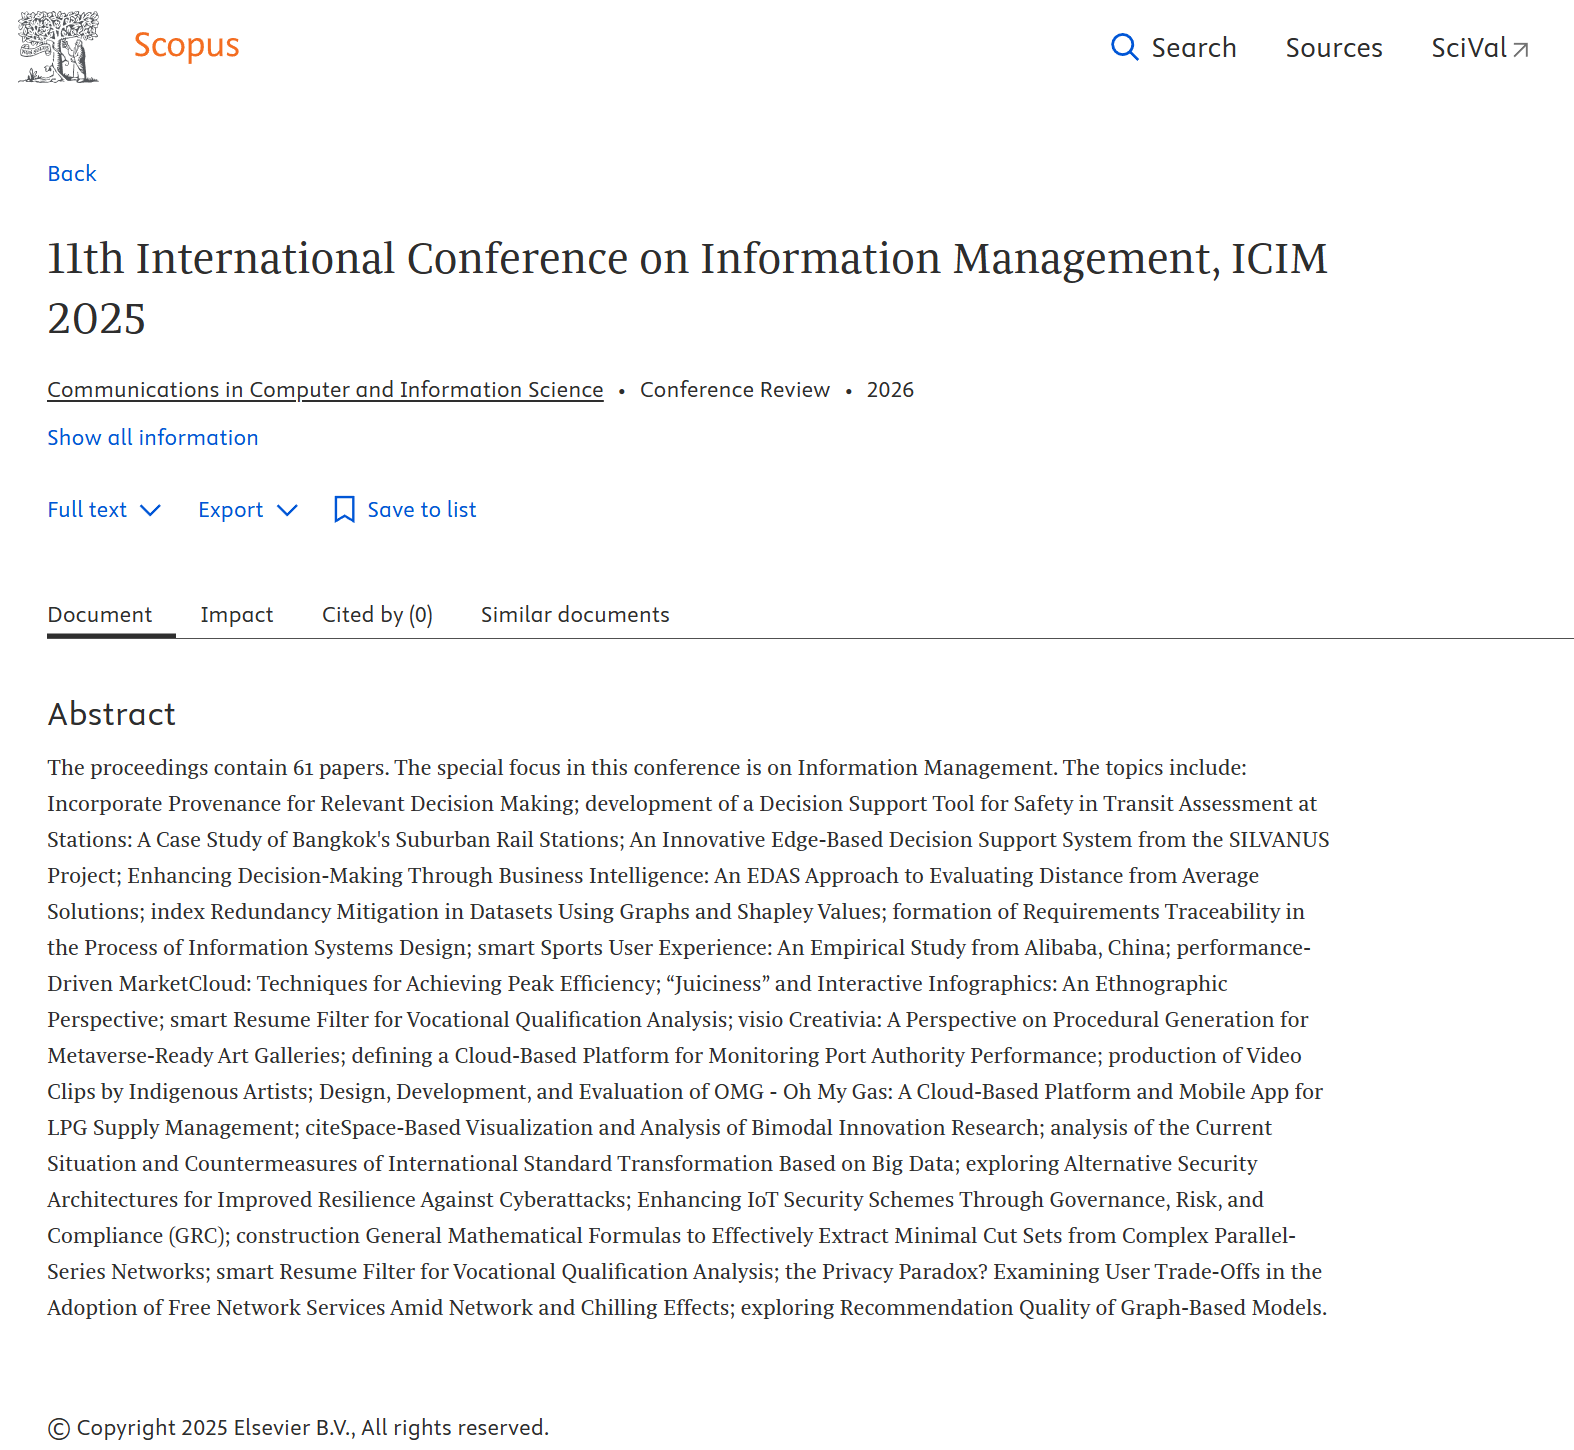Image resolution: width=1574 pixels, height=1450 pixels.
Task: Open the SciVal link
Action: tap(1468, 48)
